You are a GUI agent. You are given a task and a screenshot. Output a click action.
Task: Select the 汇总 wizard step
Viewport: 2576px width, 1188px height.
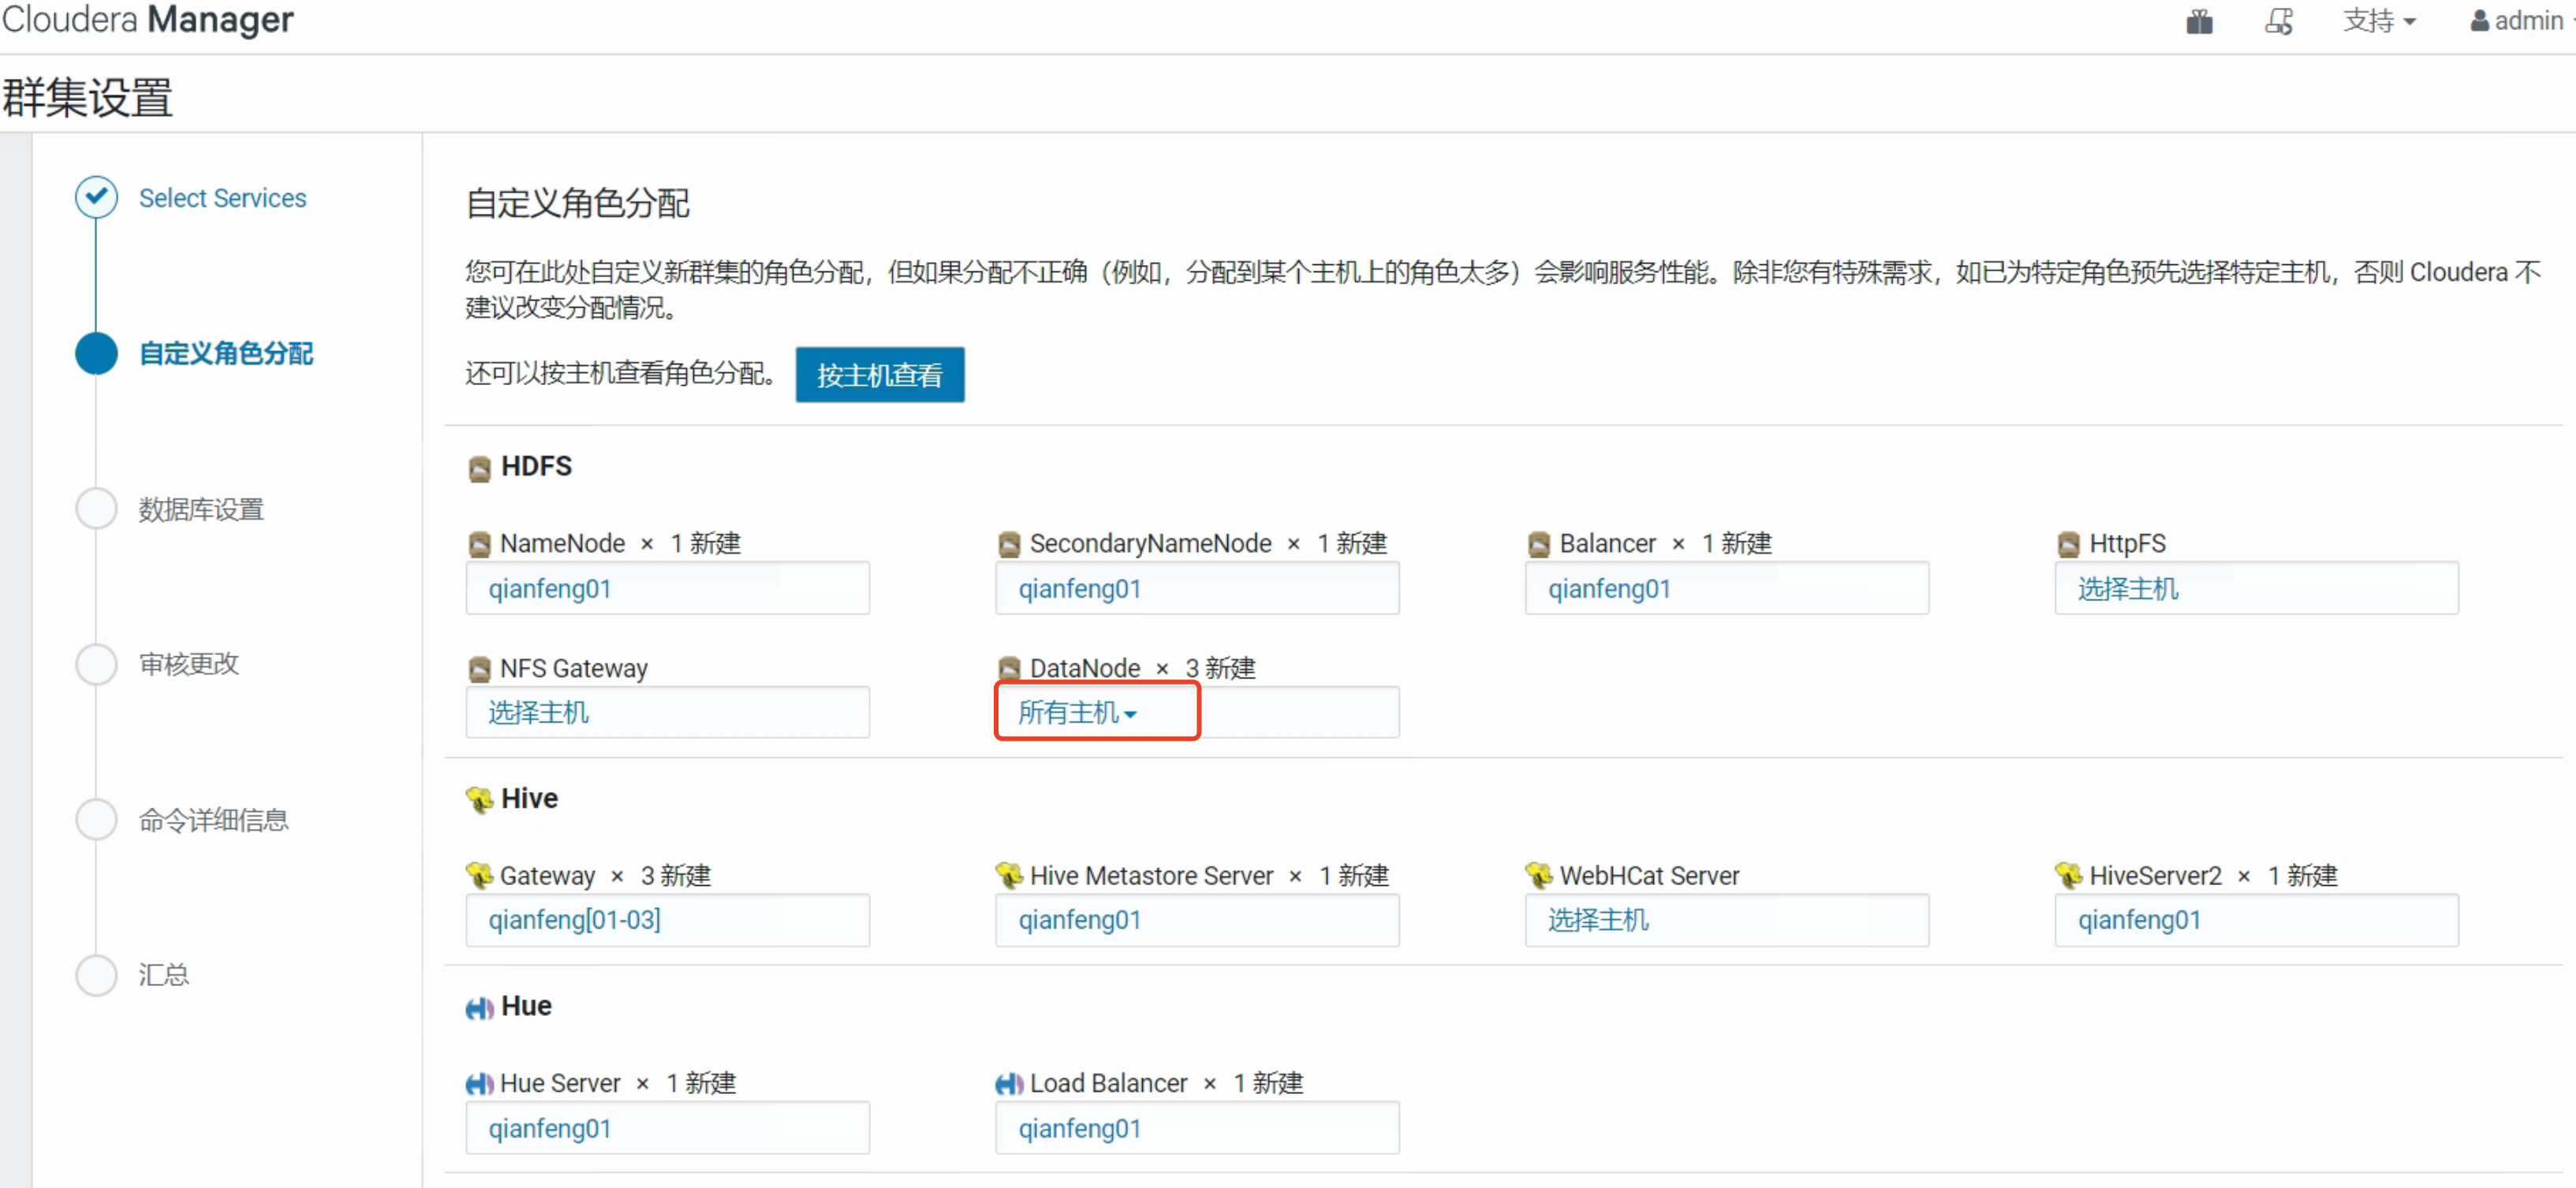click(163, 974)
